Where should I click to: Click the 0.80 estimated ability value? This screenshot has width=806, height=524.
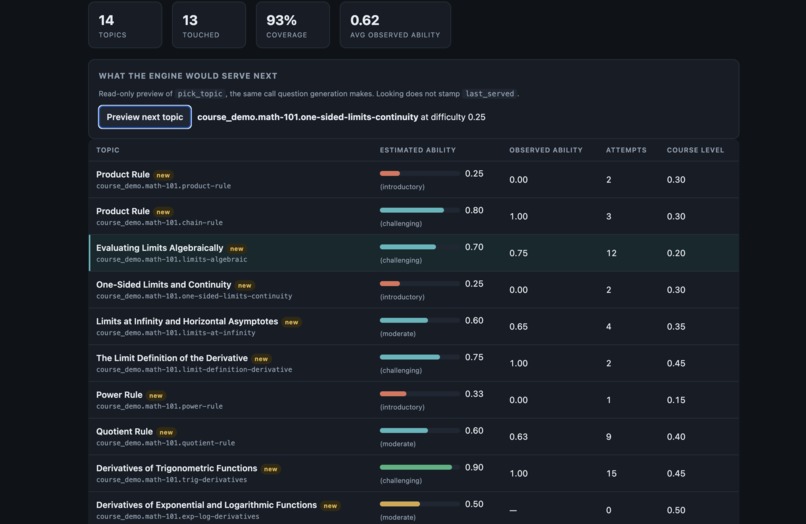[x=474, y=210]
